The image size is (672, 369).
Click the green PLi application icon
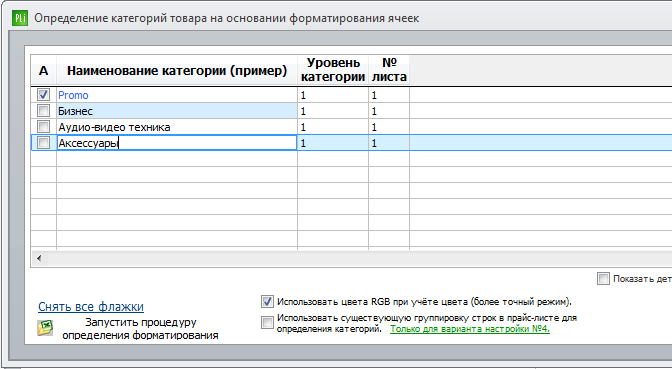click(20, 18)
